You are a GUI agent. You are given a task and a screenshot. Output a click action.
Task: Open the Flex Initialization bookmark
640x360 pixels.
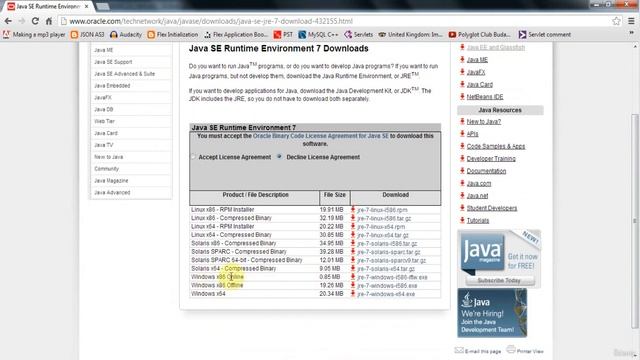pos(173,35)
